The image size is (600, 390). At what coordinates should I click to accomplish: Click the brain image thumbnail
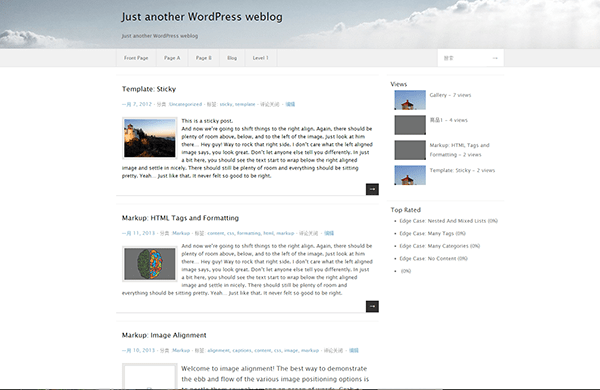pos(150,264)
